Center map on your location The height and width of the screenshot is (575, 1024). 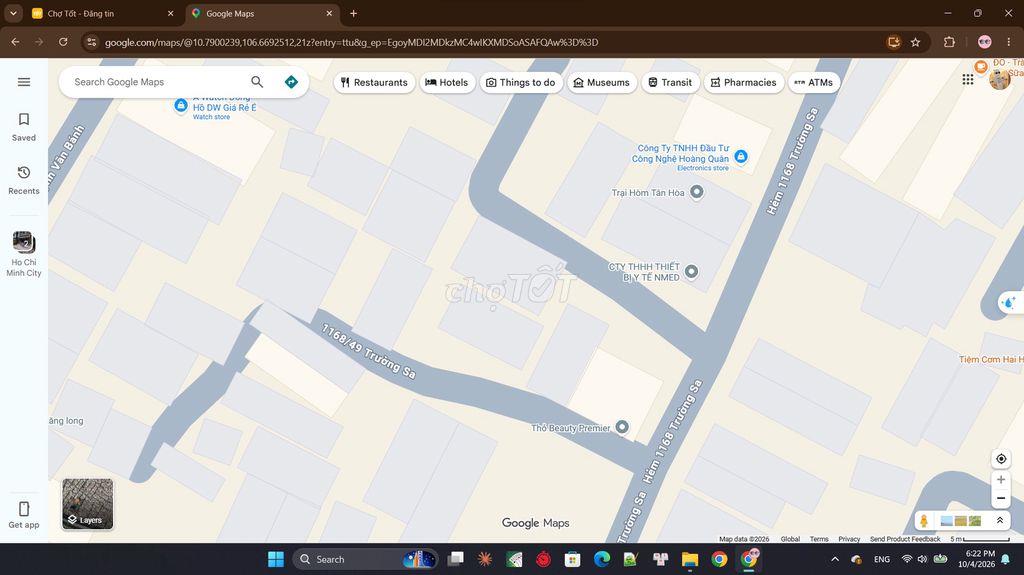click(1001, 459)
